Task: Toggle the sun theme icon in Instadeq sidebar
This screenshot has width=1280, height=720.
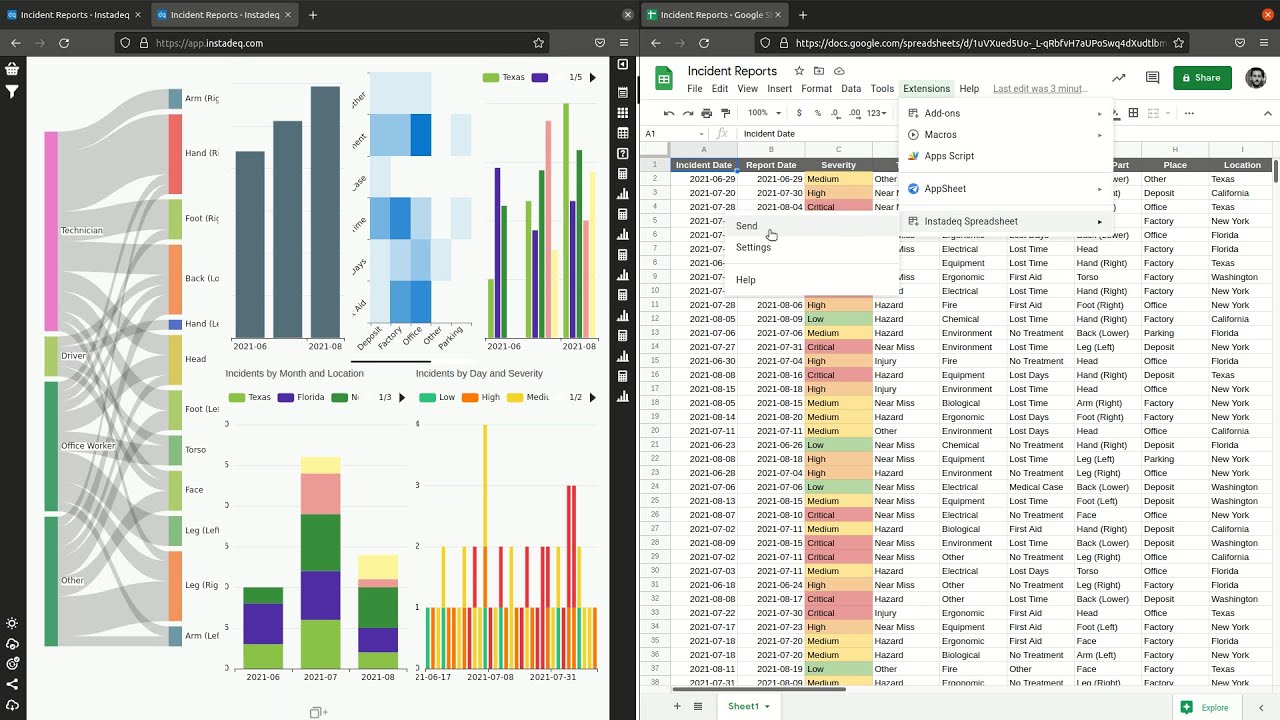Action: point(12,623)
